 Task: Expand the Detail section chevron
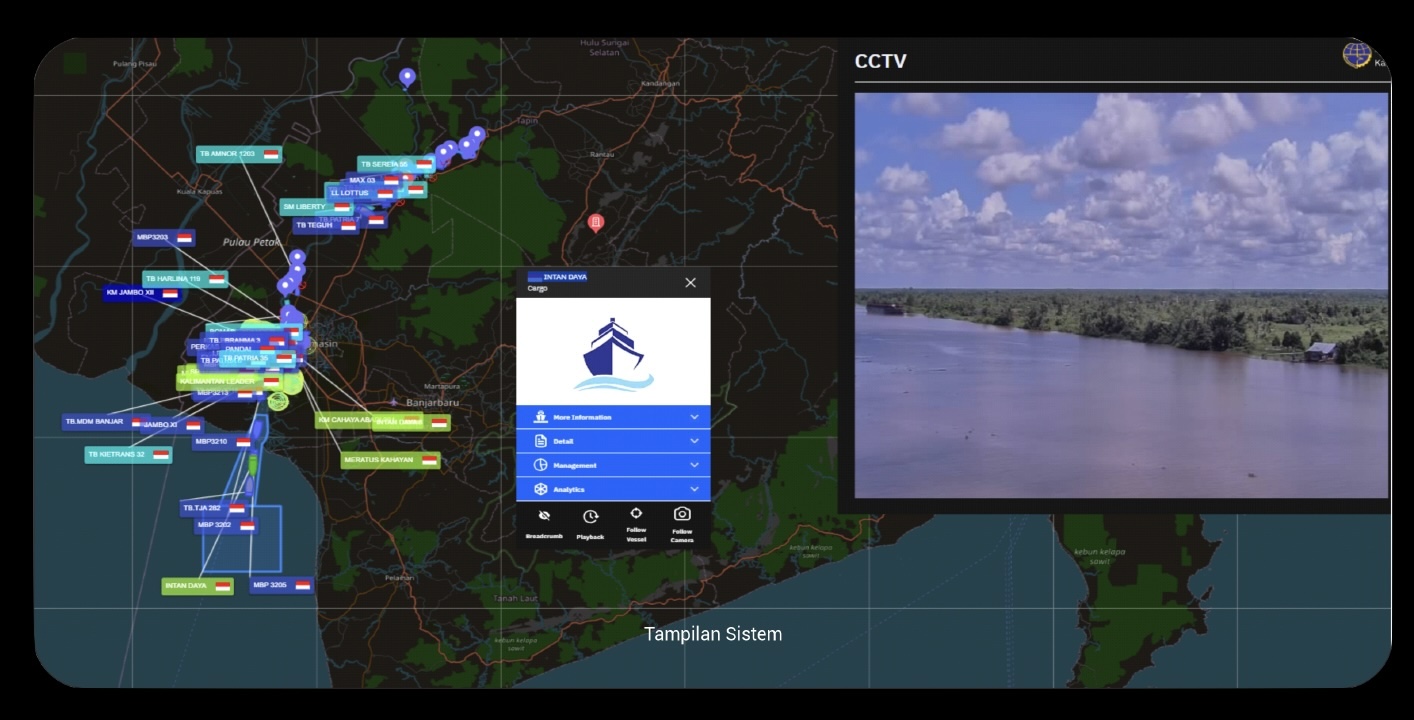694,441
